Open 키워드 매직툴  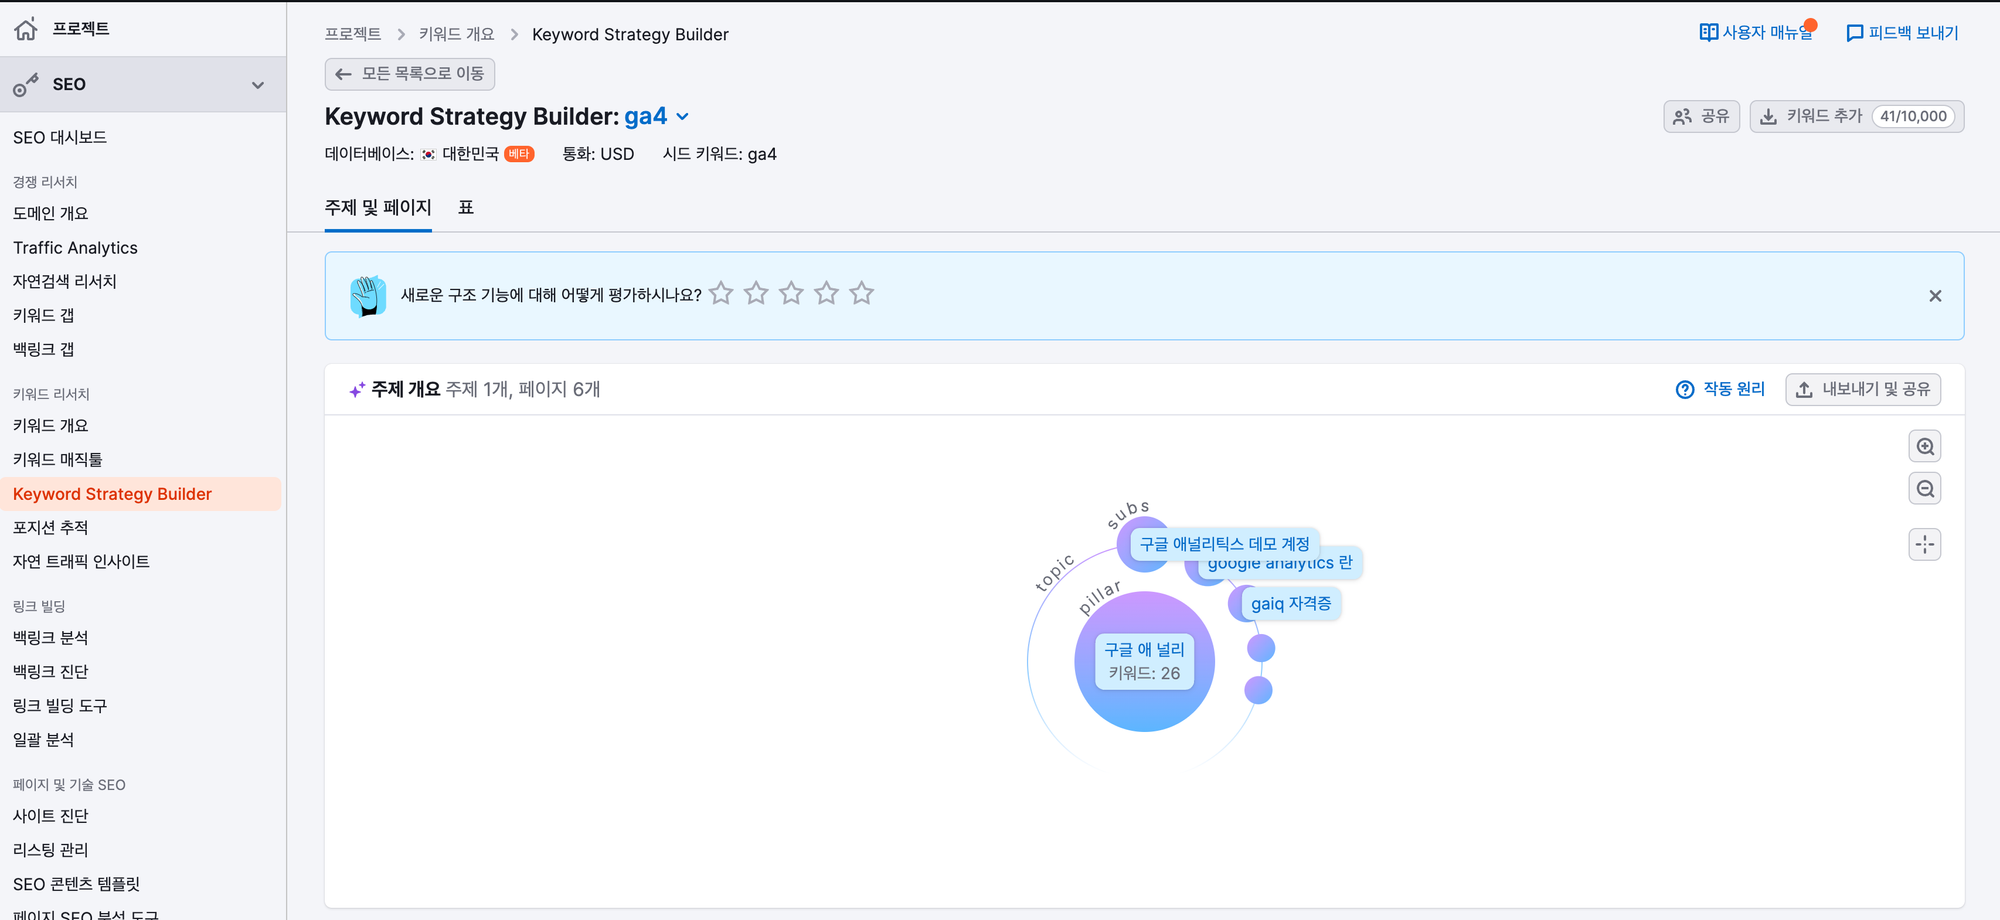[x=58, y=460]
